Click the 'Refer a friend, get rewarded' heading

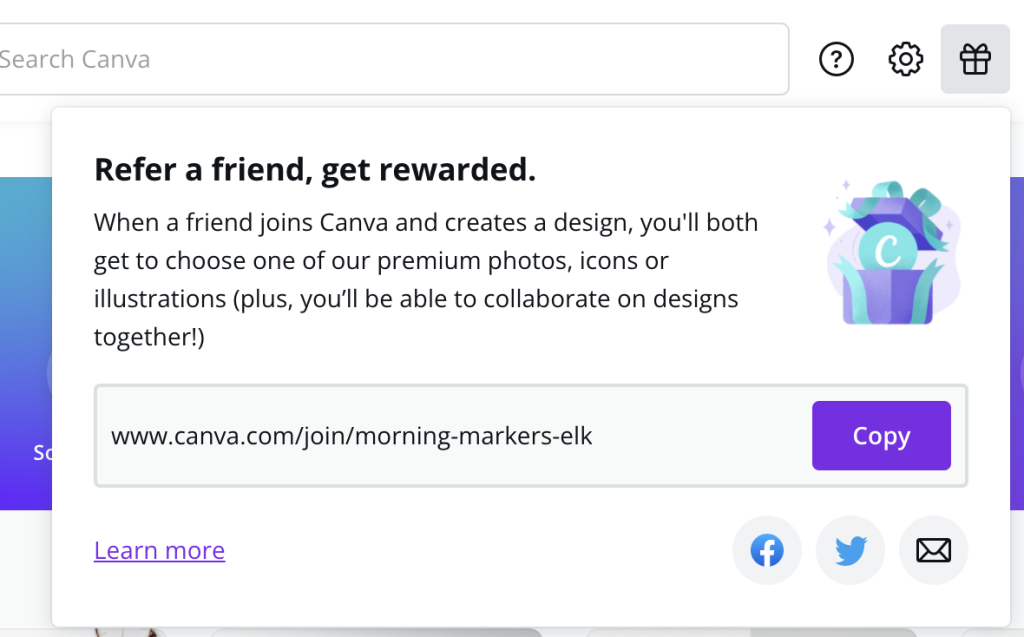coord(315,169)
